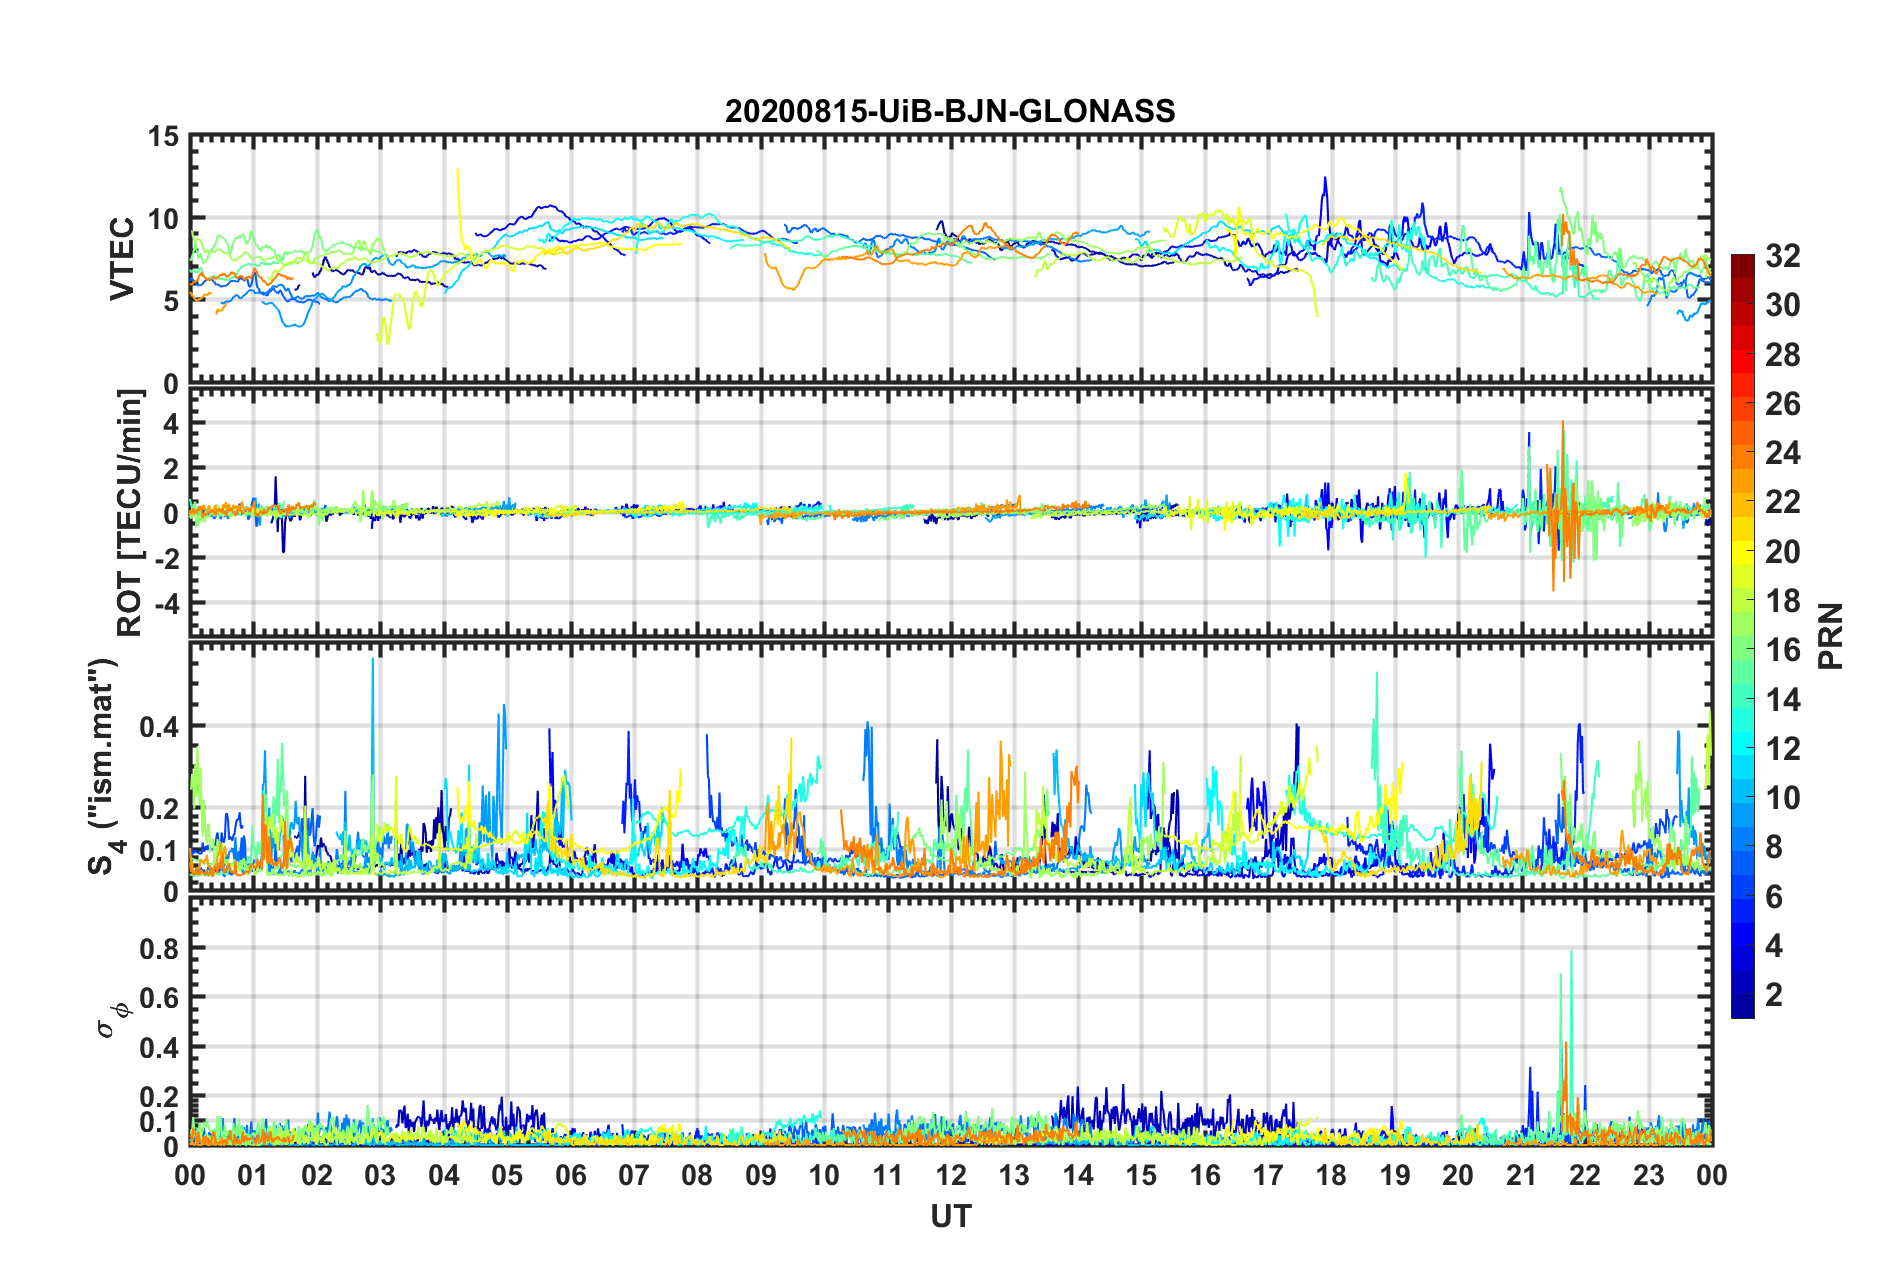Click the VTEC y-axis label
Image resolution: width=1902 pixels, height=1272 pixels.
122,259
